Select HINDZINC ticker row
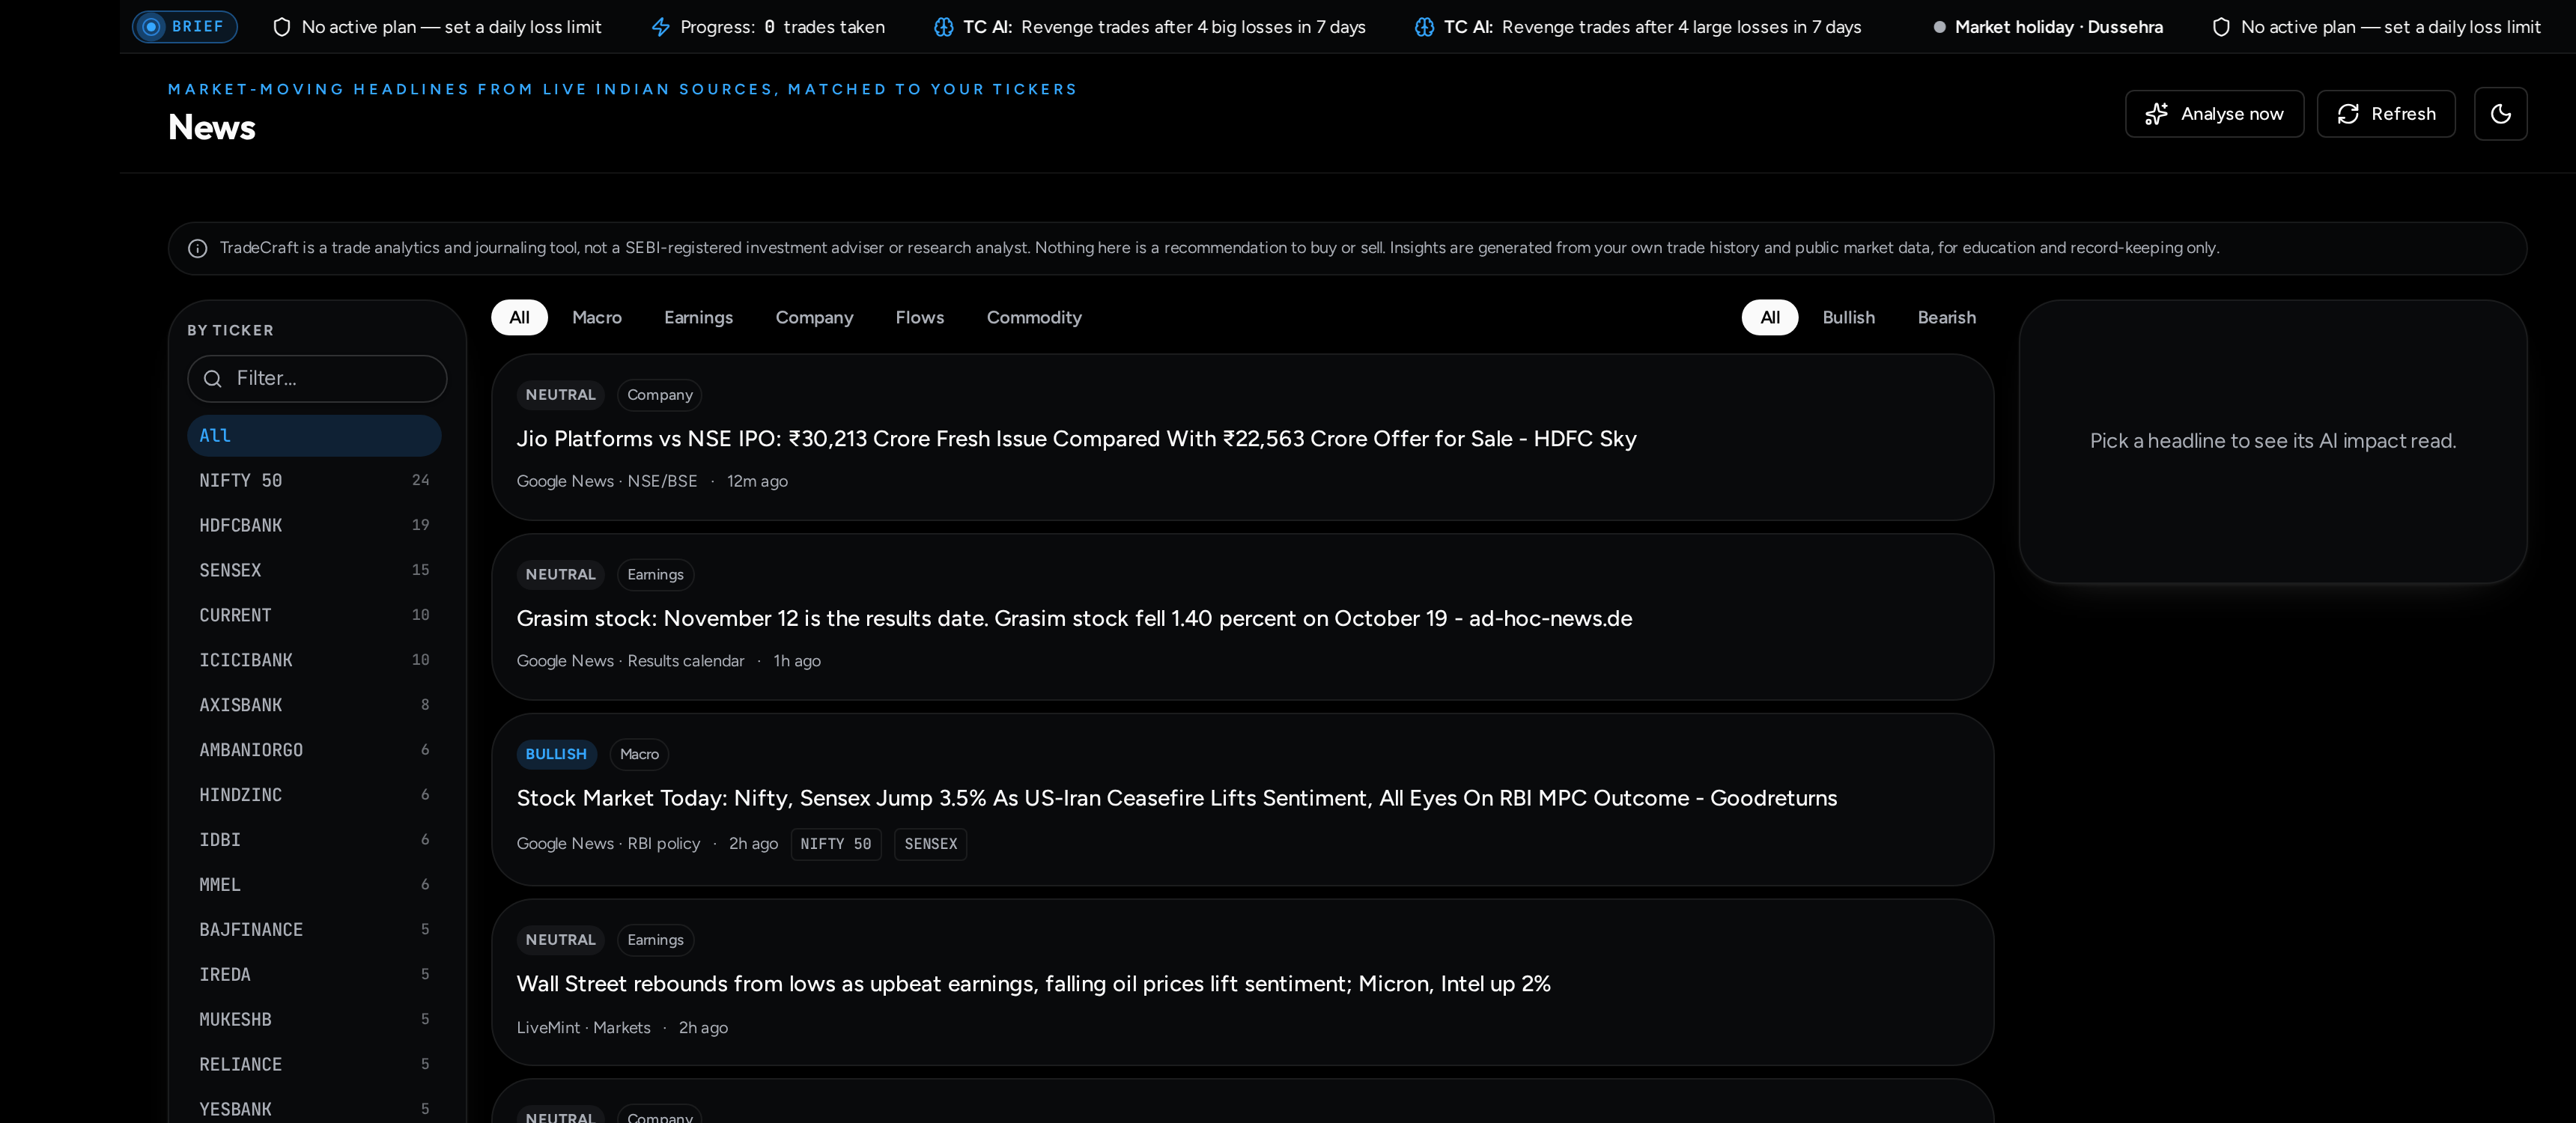Viewport: 2576px width, 1123px height. pos(314,795)
